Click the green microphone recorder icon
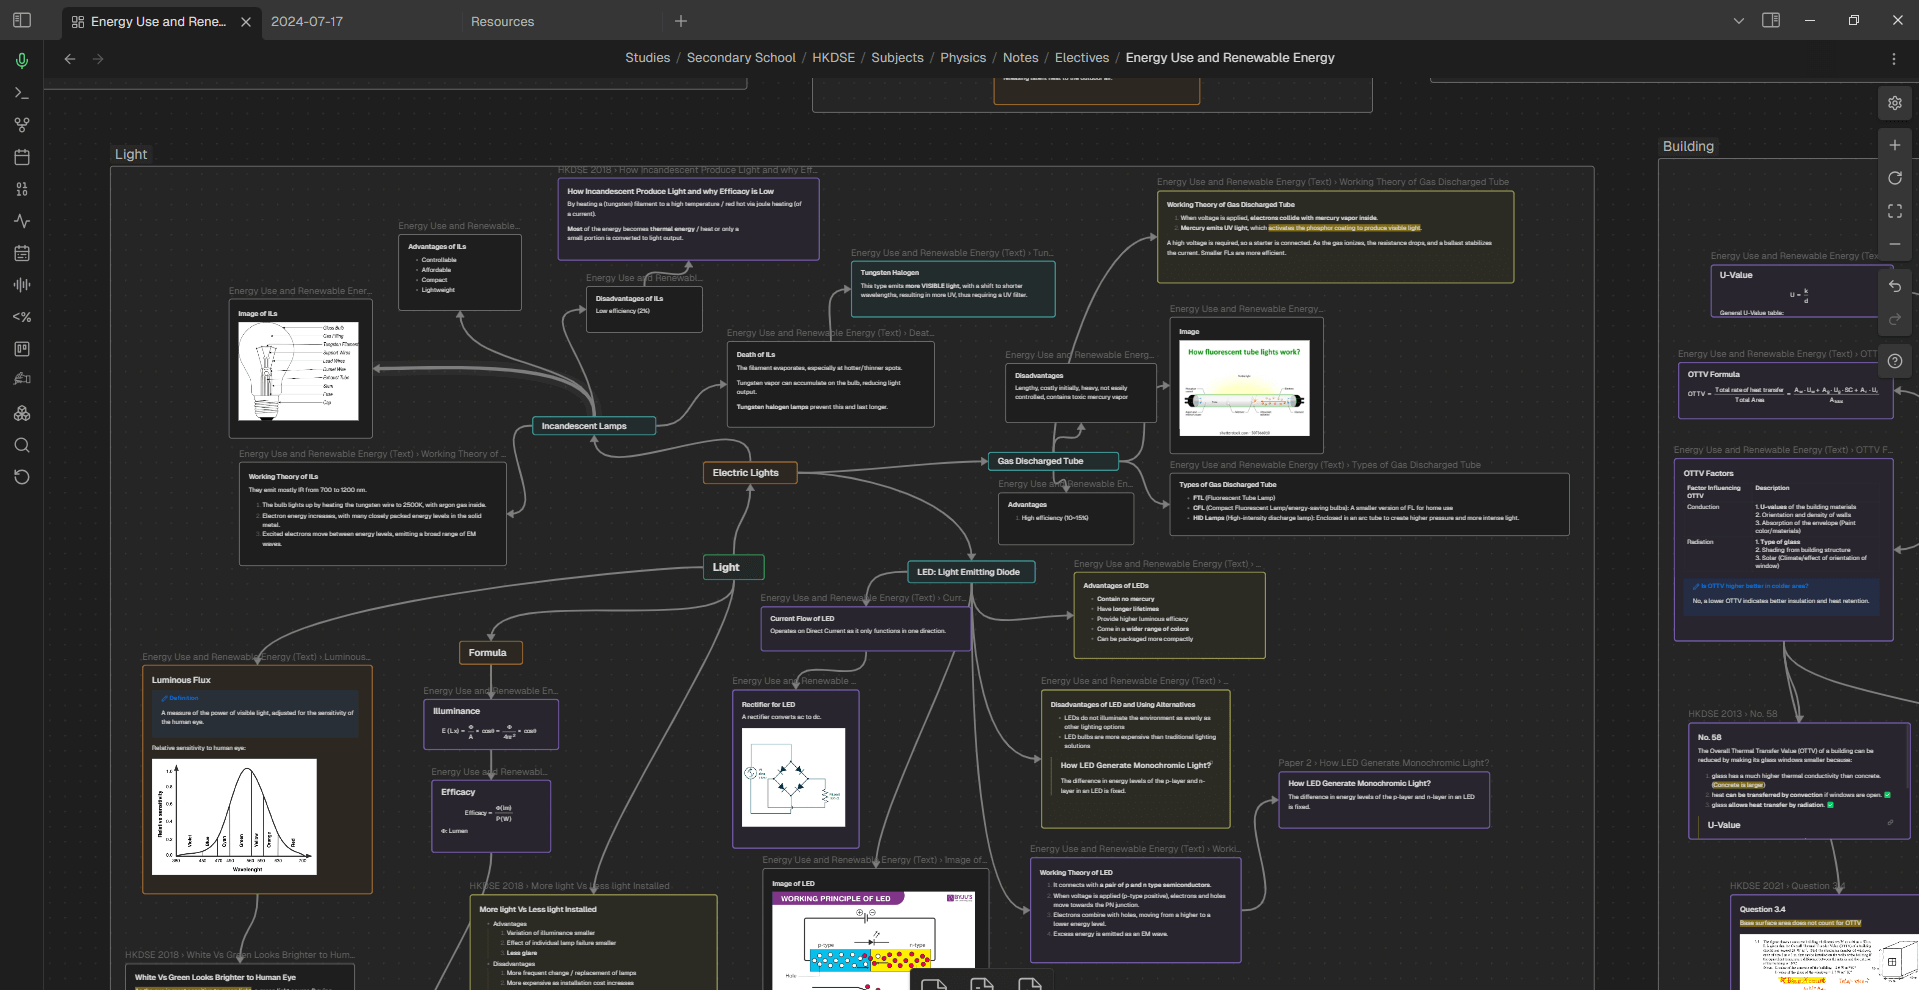 (22, 61)
